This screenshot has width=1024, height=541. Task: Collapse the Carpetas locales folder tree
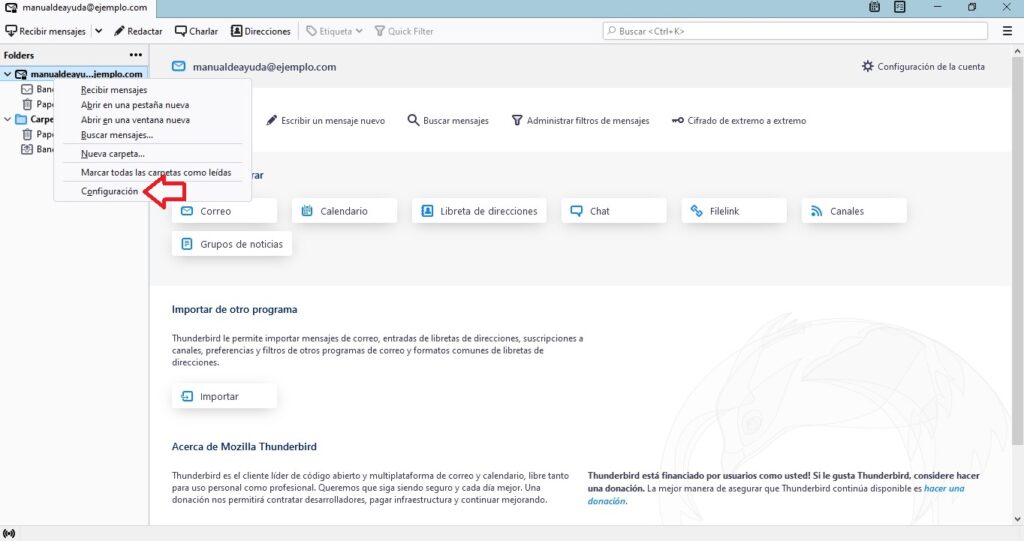point(7,119)
